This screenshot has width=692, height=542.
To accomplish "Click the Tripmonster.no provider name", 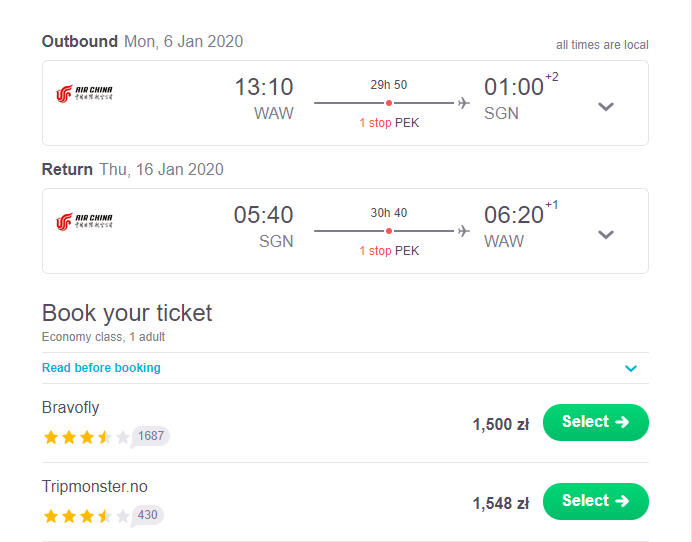I will coord(94,486).
